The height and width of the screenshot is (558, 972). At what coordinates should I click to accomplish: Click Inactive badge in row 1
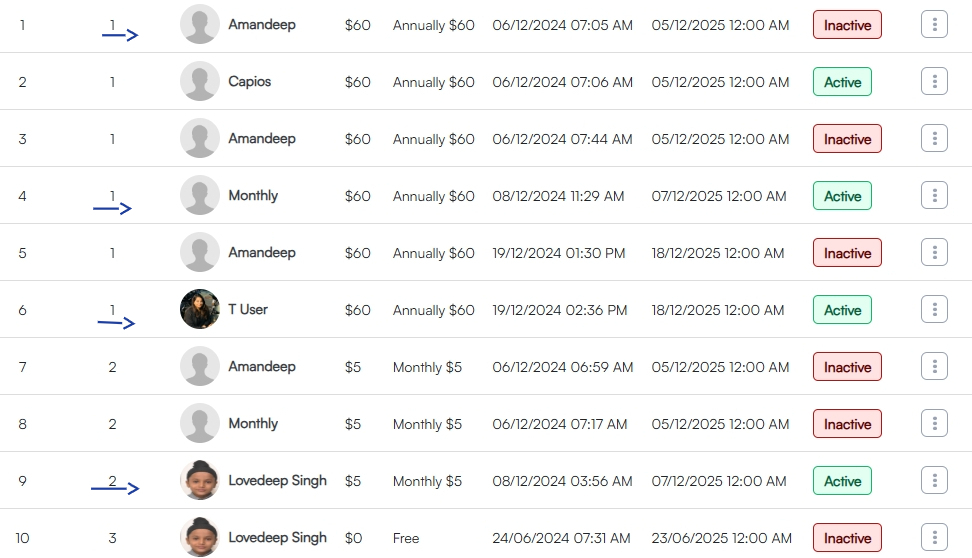[x=847, y=25]
